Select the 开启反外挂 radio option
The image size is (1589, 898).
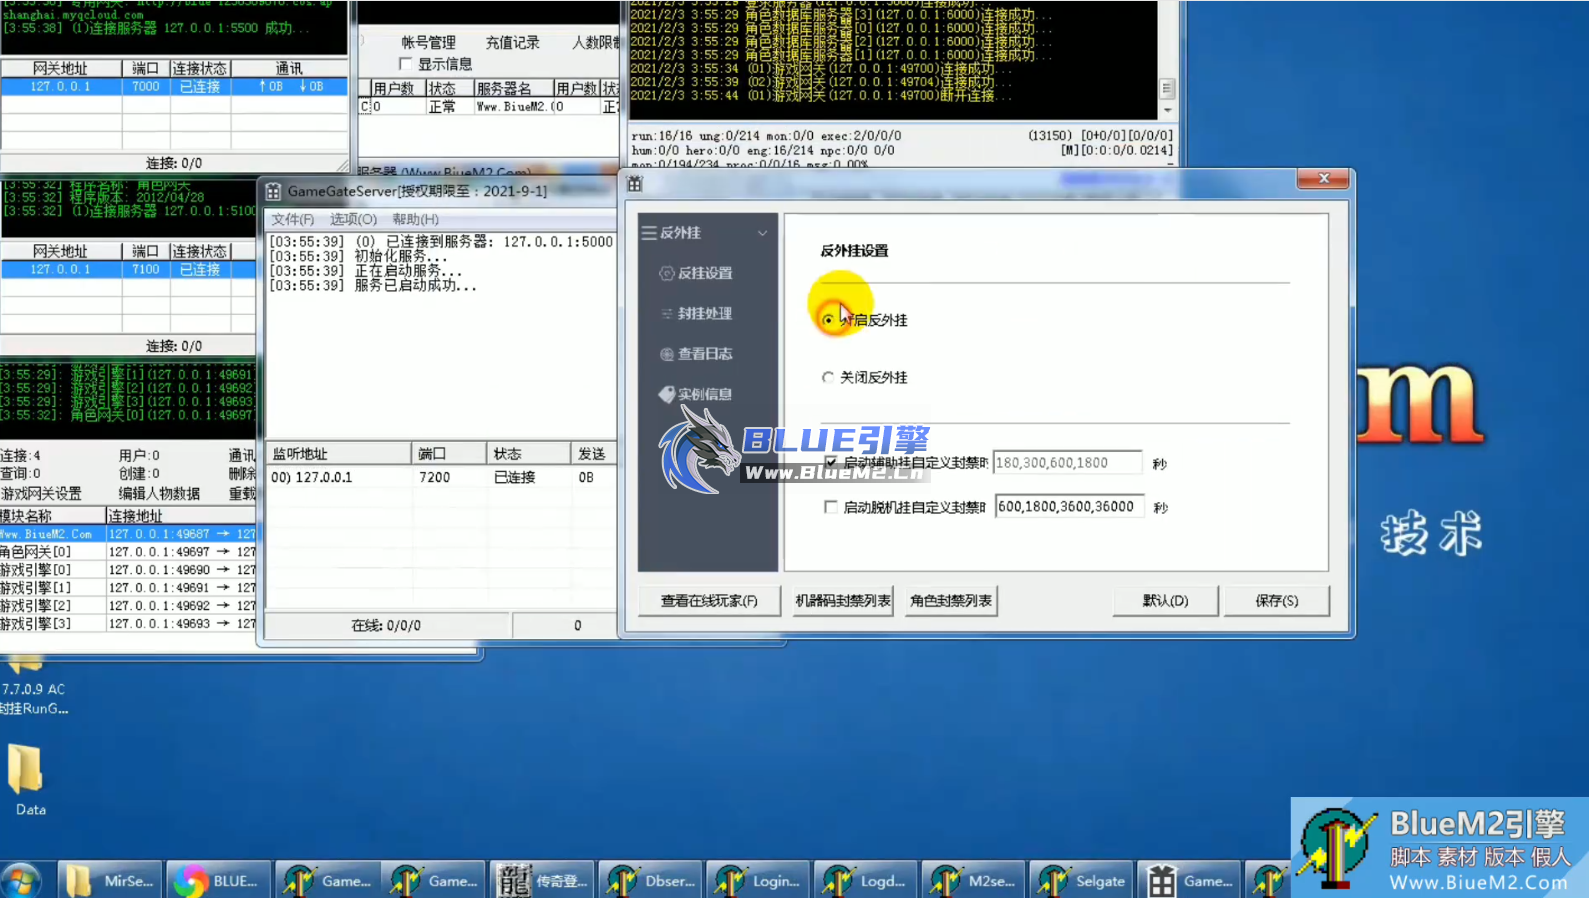(828, 320)
